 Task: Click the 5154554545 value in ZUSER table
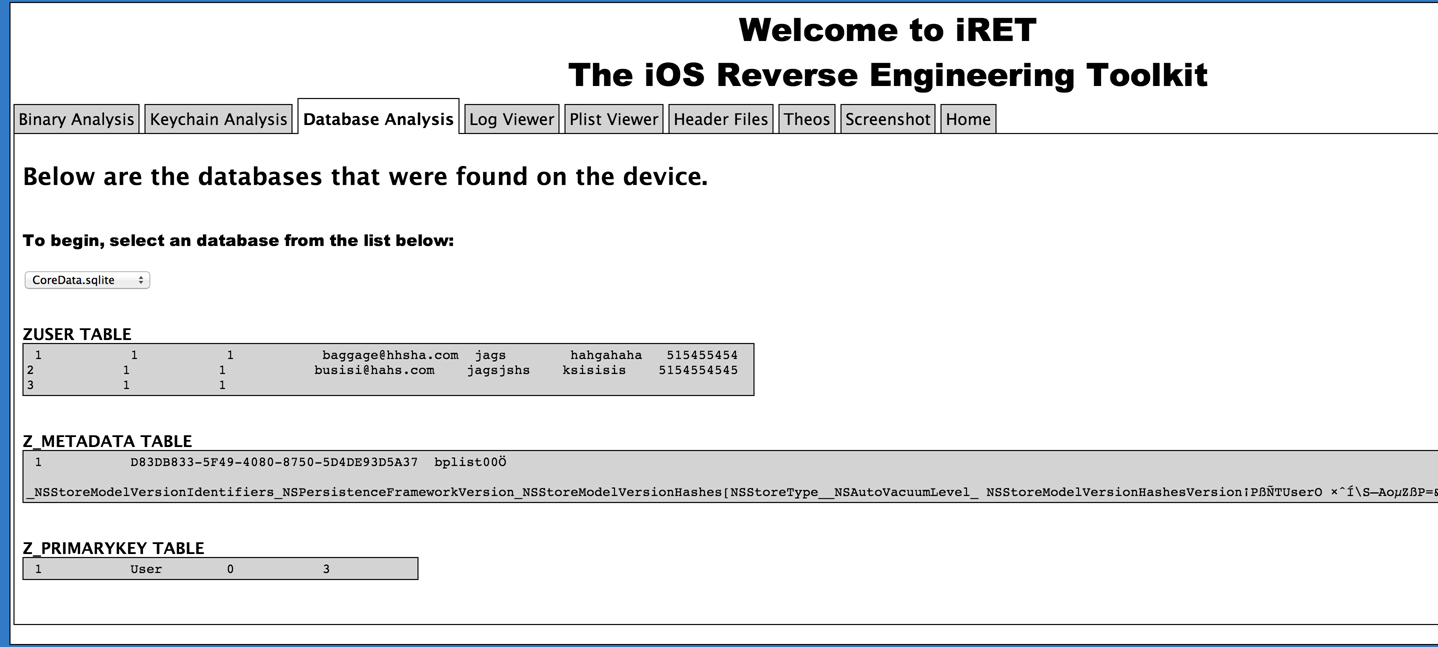click(698, 370)
